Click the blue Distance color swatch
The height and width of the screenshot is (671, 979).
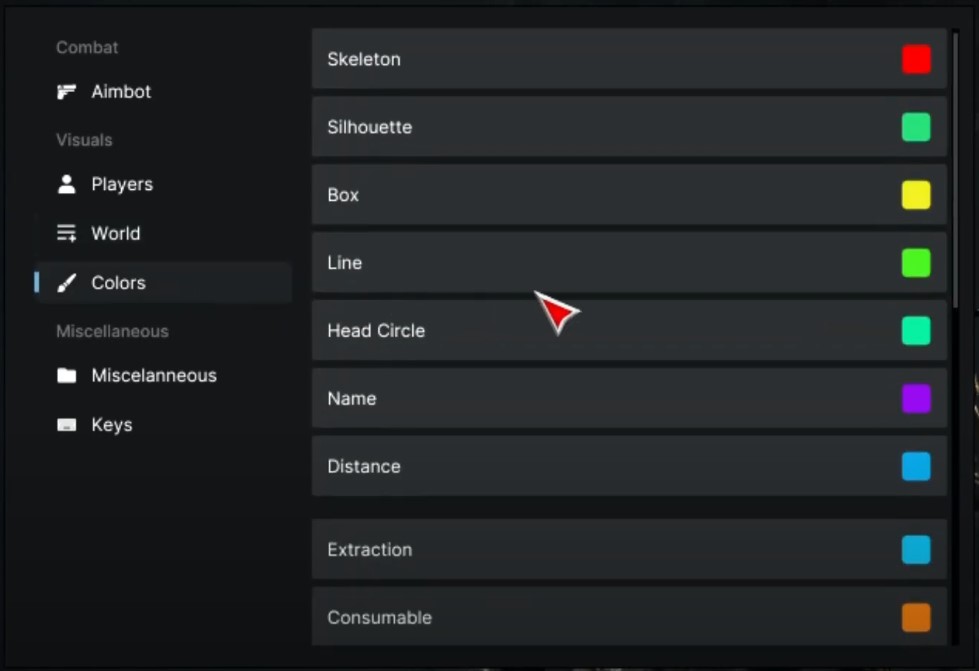[916, 467]
